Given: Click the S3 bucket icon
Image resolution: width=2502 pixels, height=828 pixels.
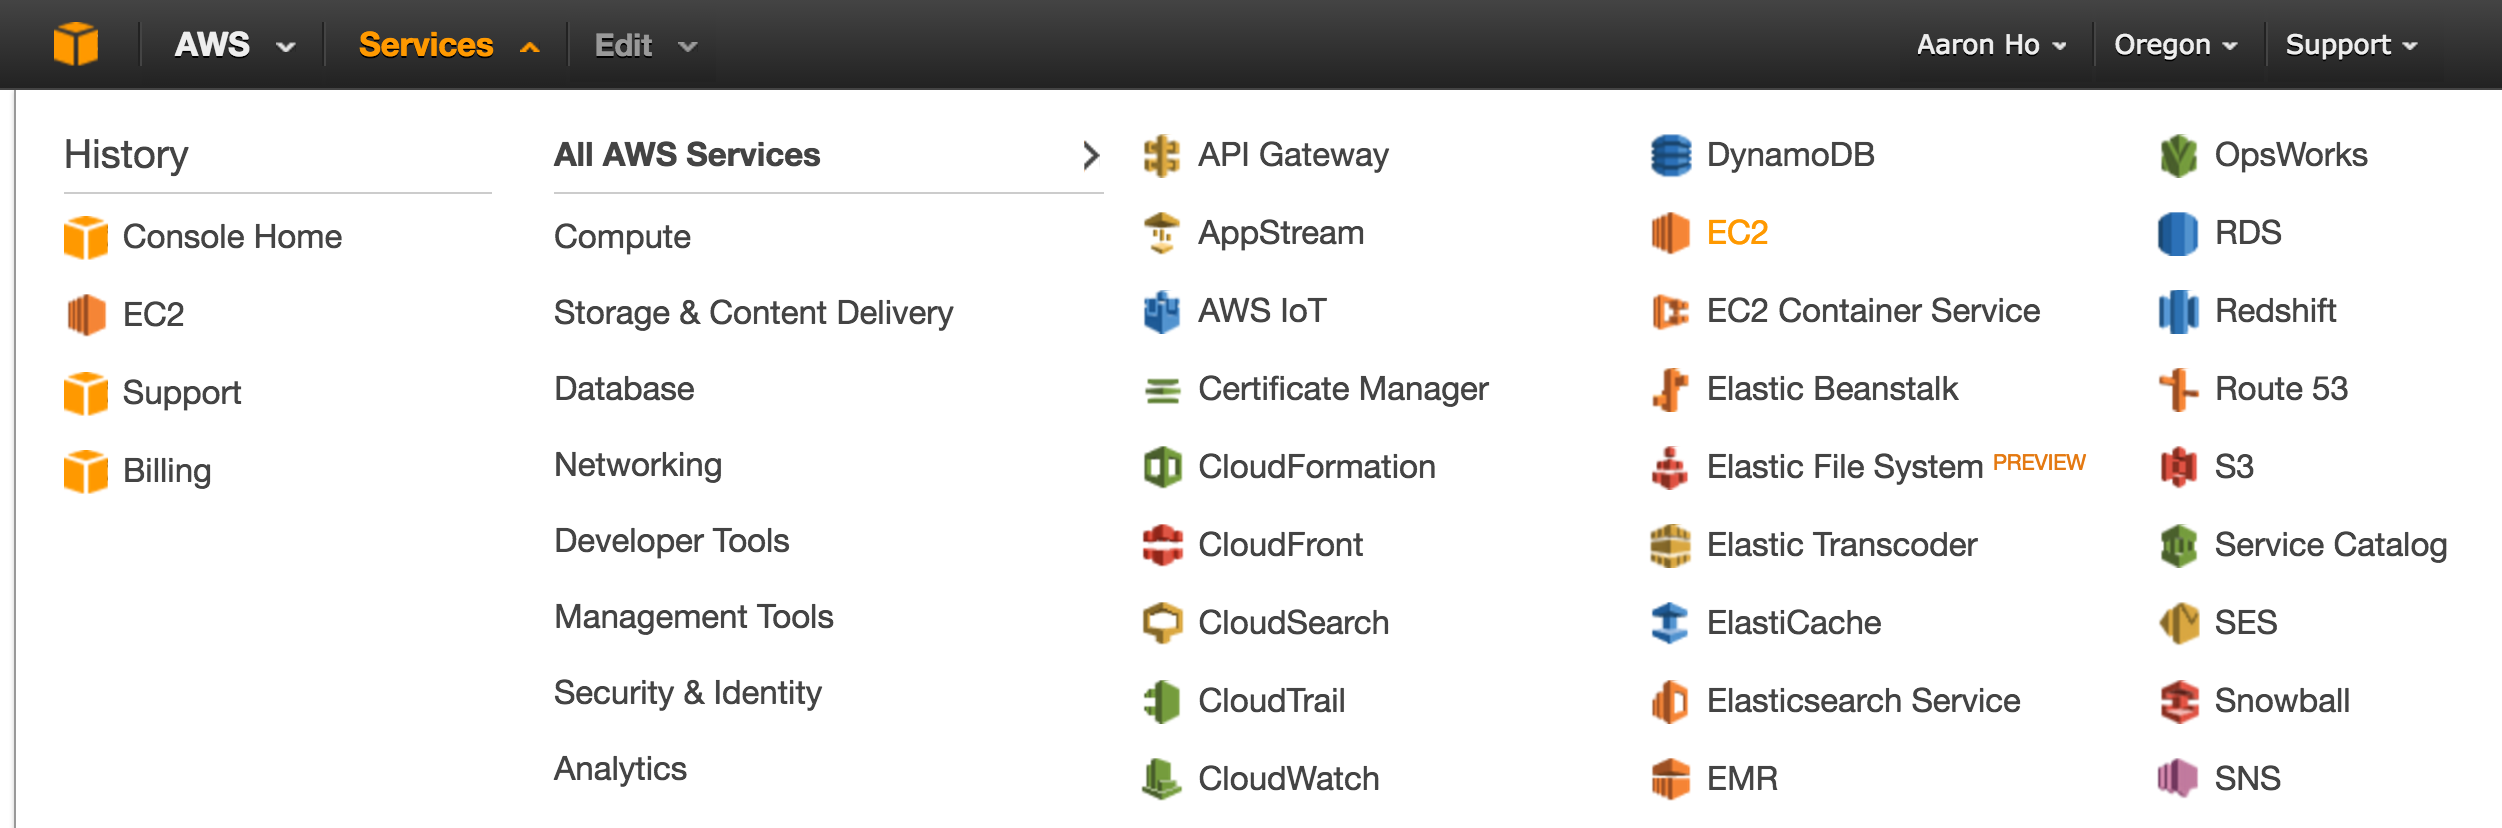Looking at the screenshot, I should click(x=2178, y=467).
